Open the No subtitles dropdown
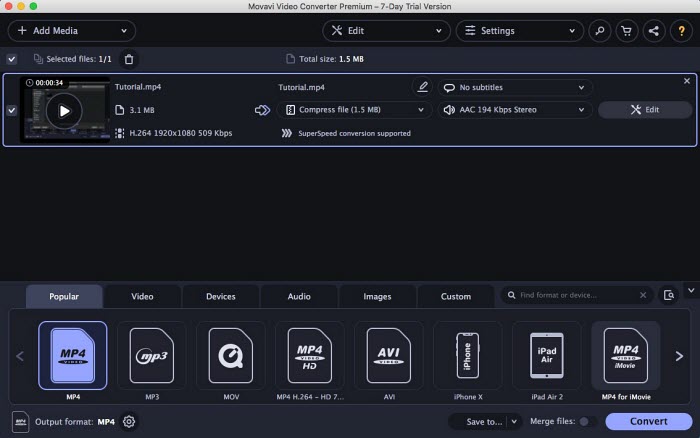 click(x=515, y=88)
